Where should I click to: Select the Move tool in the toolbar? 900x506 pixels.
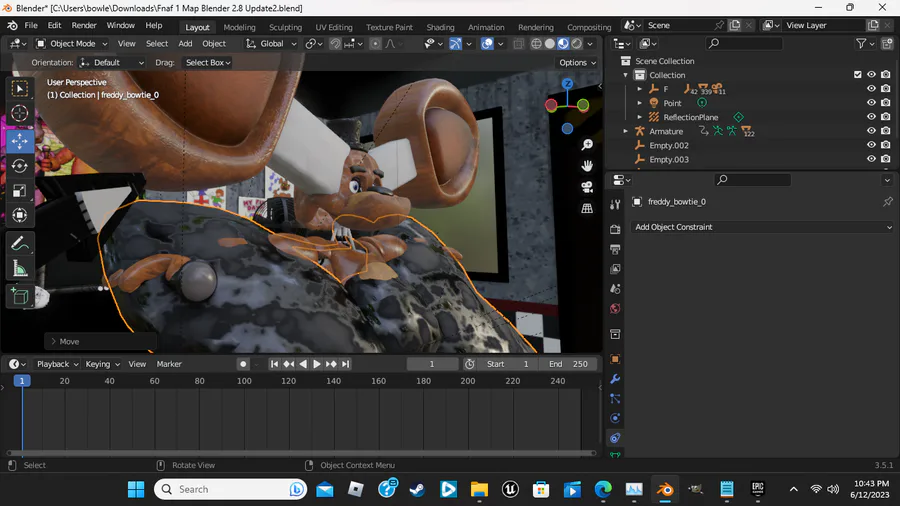coord(20,141)
